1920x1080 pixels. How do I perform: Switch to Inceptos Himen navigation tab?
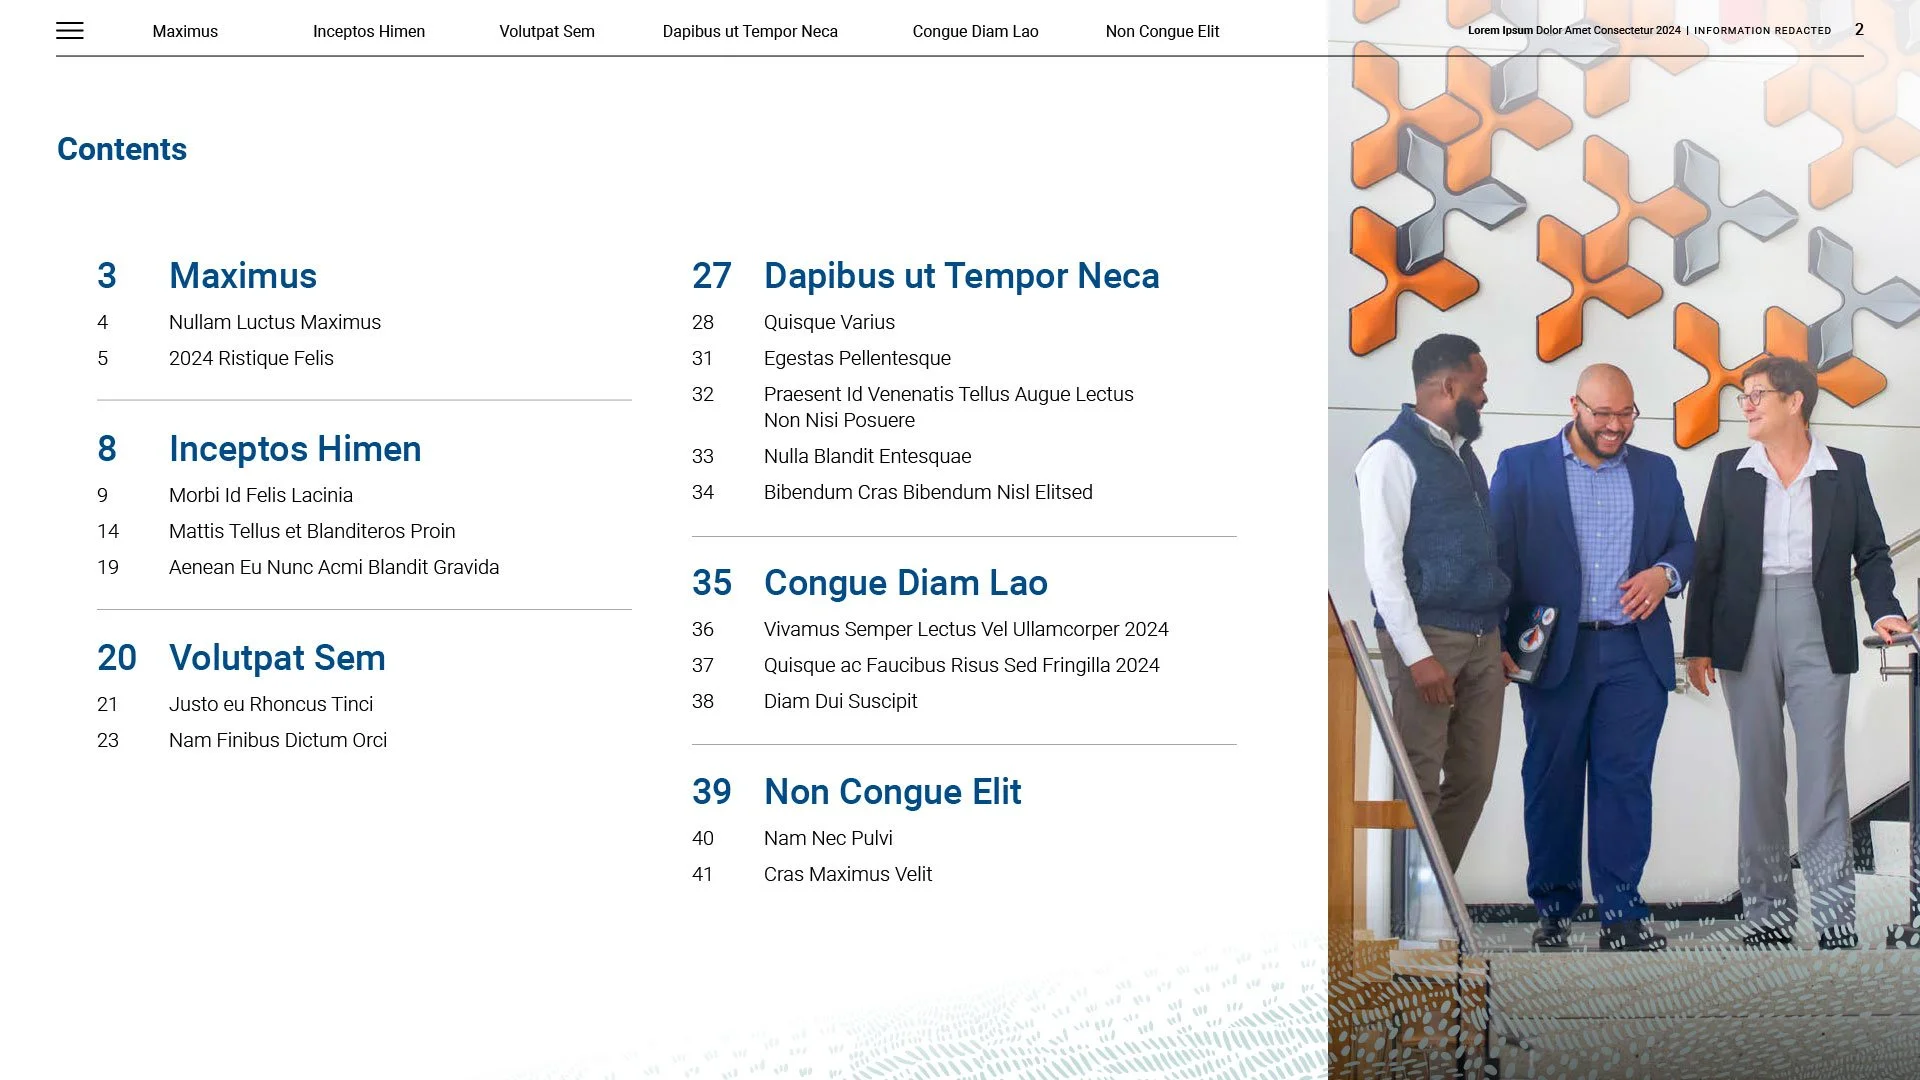368,31
